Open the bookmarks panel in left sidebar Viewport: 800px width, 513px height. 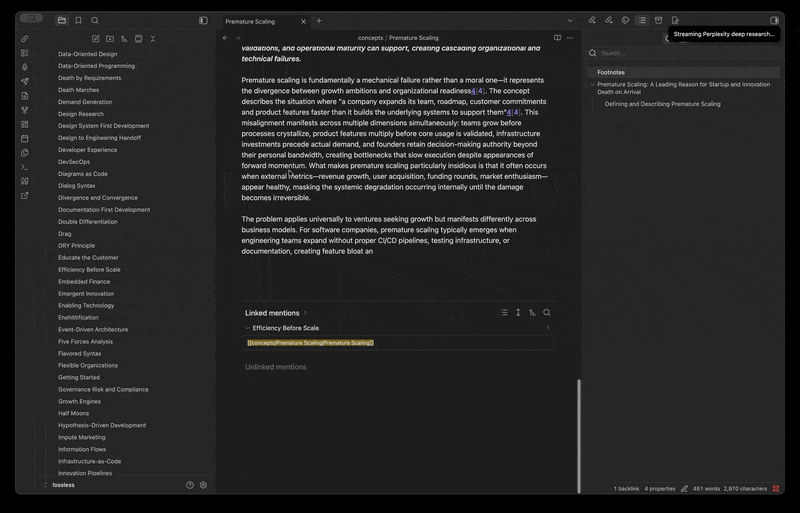(78, 20)
